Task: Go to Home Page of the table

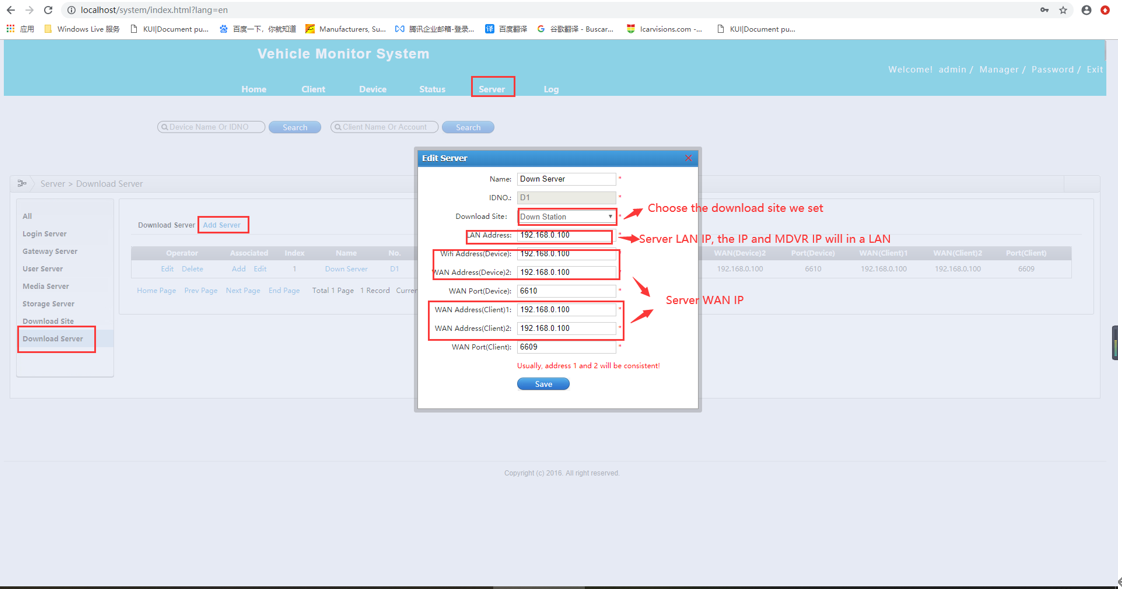Action: coord(156,291)
